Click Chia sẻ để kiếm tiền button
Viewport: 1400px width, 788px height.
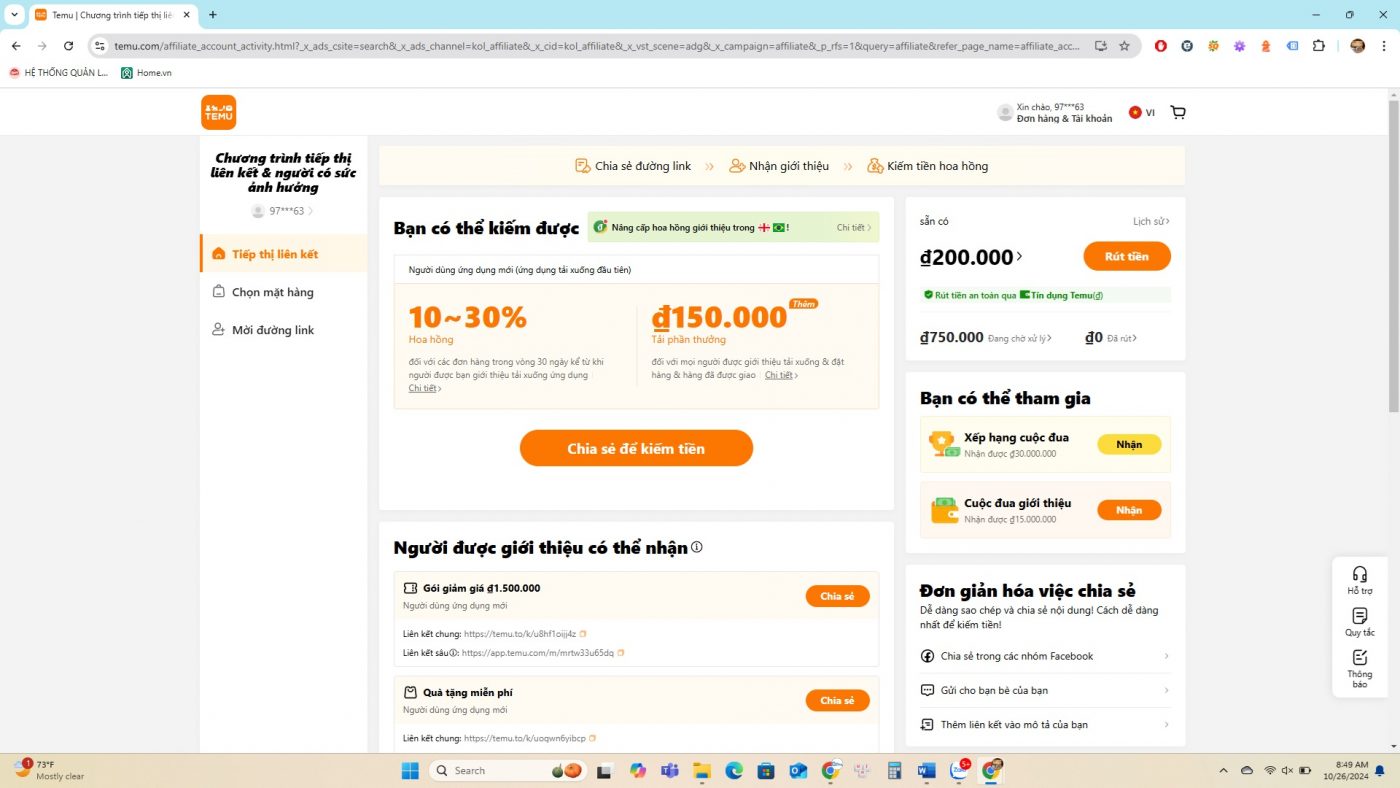pos(636,448)
